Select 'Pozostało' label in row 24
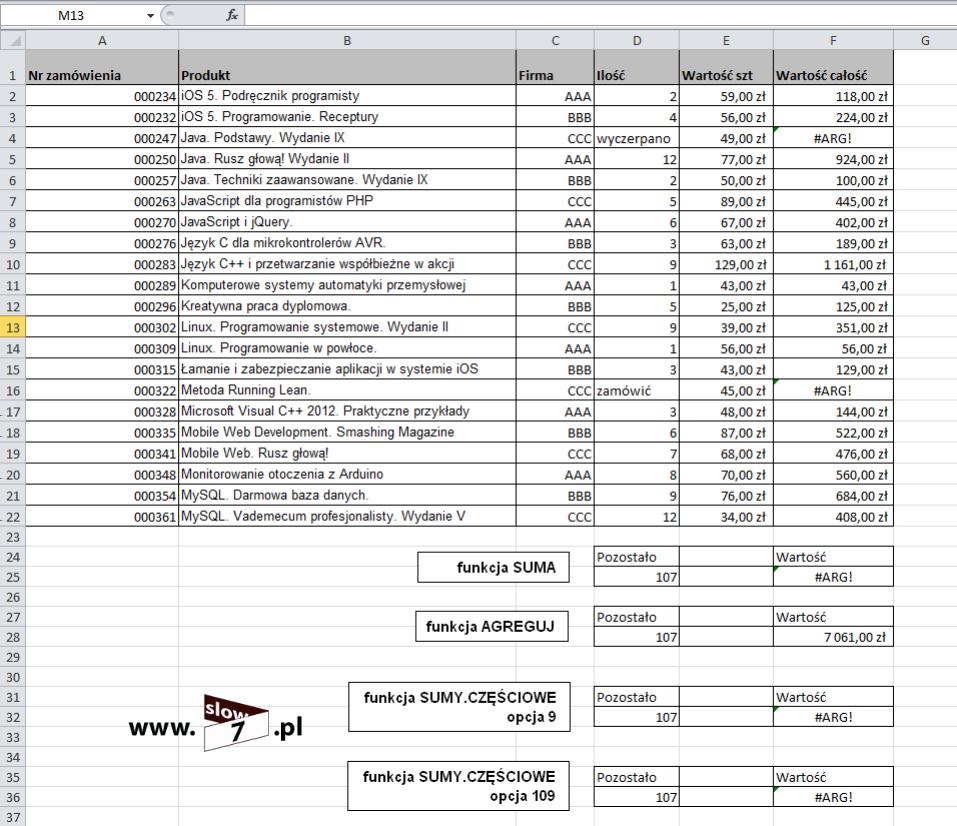 click(637, 557)
